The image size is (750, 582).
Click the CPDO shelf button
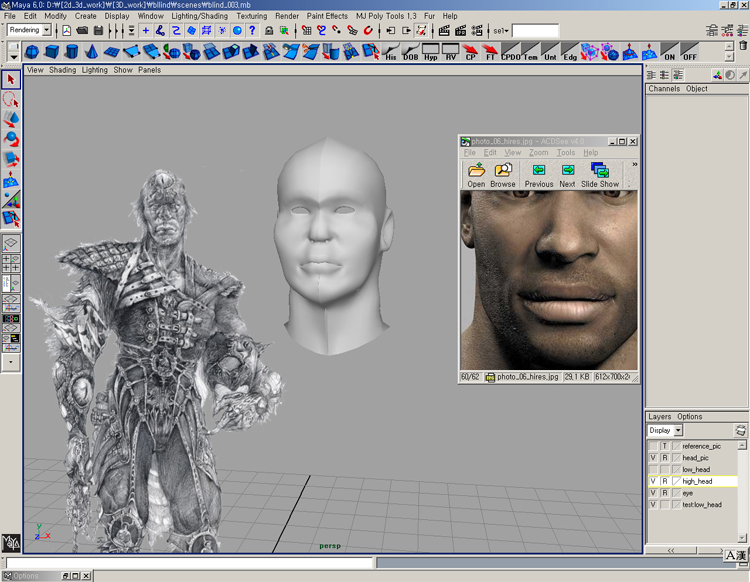(x=510, y=51)
